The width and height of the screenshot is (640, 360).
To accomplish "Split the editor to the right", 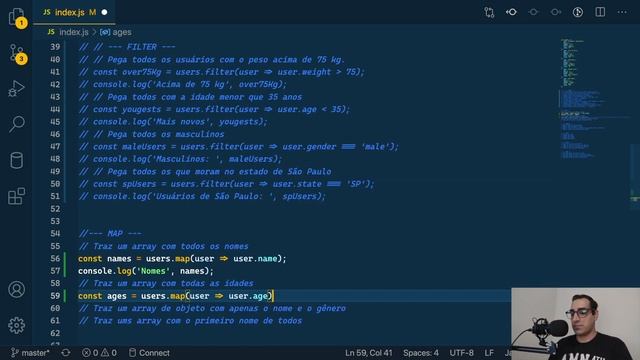I will coord(600,12).
